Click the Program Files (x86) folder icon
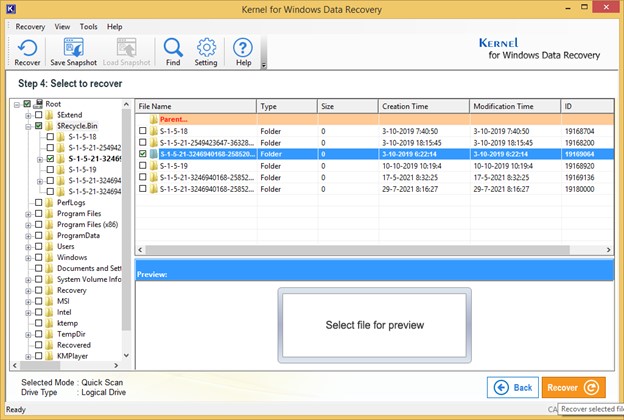Image resolution: width=624 pixels, height=420 pixels. tap(49, 225)
